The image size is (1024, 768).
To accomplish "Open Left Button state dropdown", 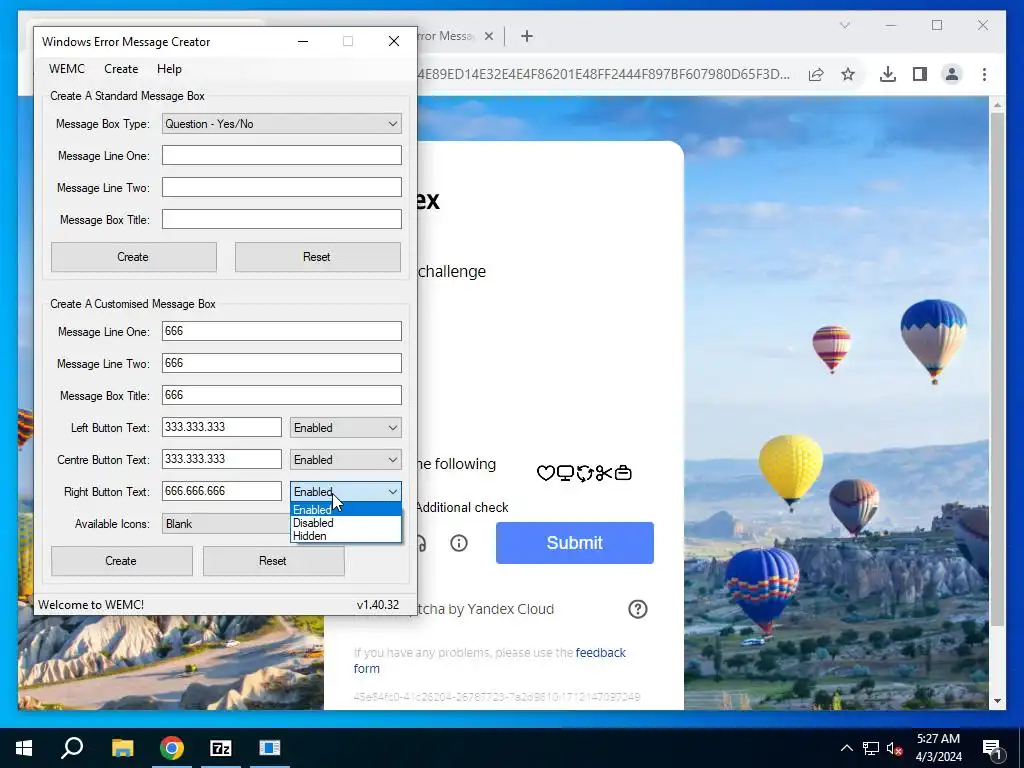I will (x=345, y=428).
